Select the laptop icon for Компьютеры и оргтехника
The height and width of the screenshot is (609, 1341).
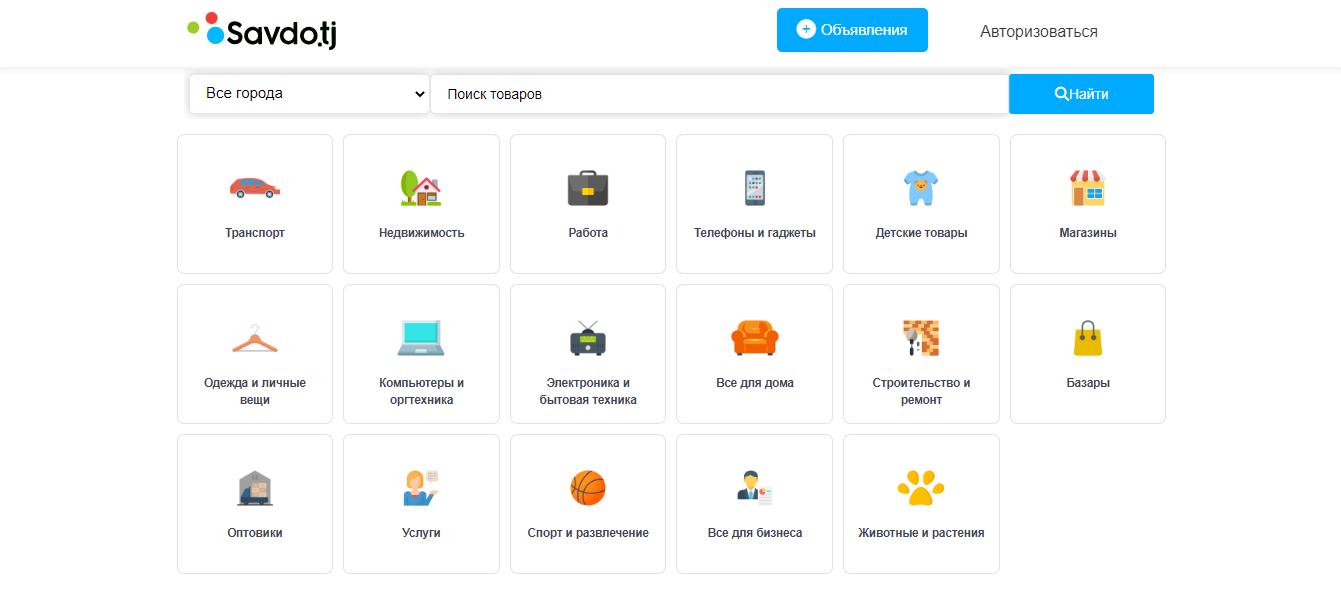[x=421, y=337]
